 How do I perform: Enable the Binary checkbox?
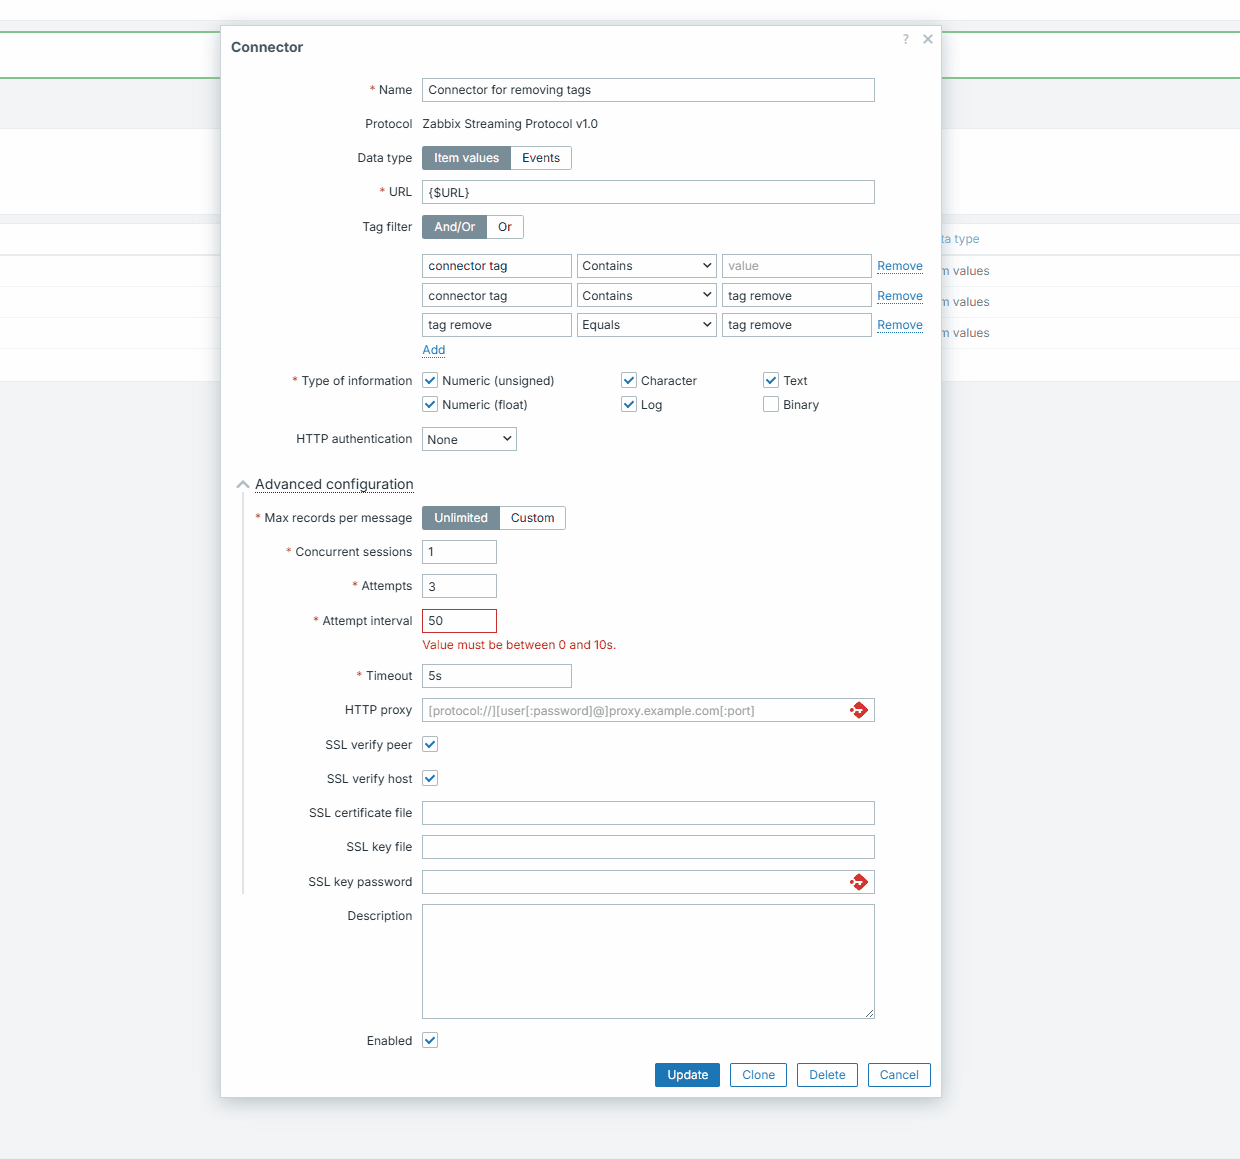771,405
